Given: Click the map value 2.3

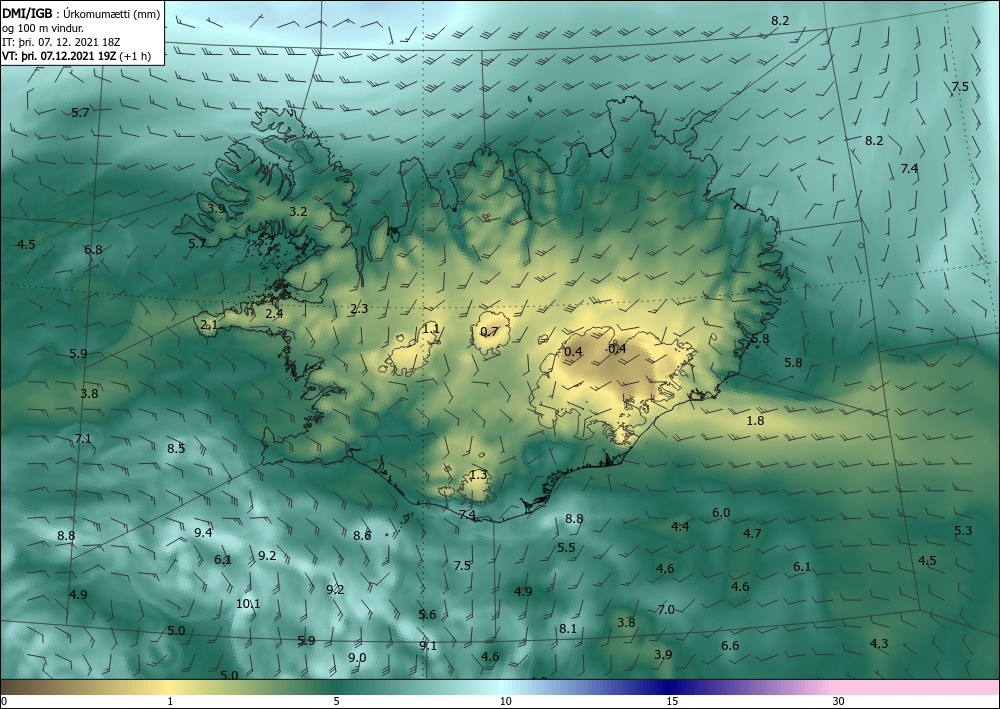Looking at the screenshot, I should 359,309.
